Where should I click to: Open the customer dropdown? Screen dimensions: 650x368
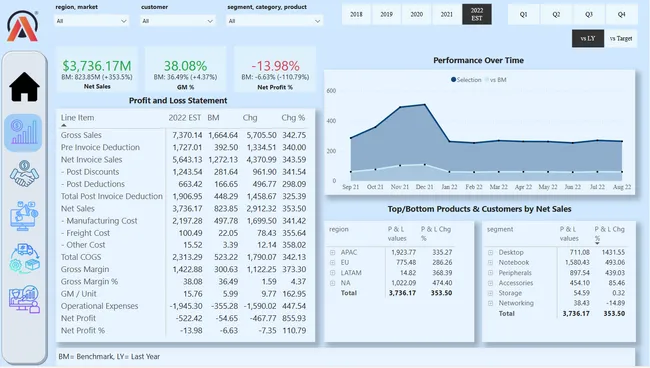(x=177, y=21)
